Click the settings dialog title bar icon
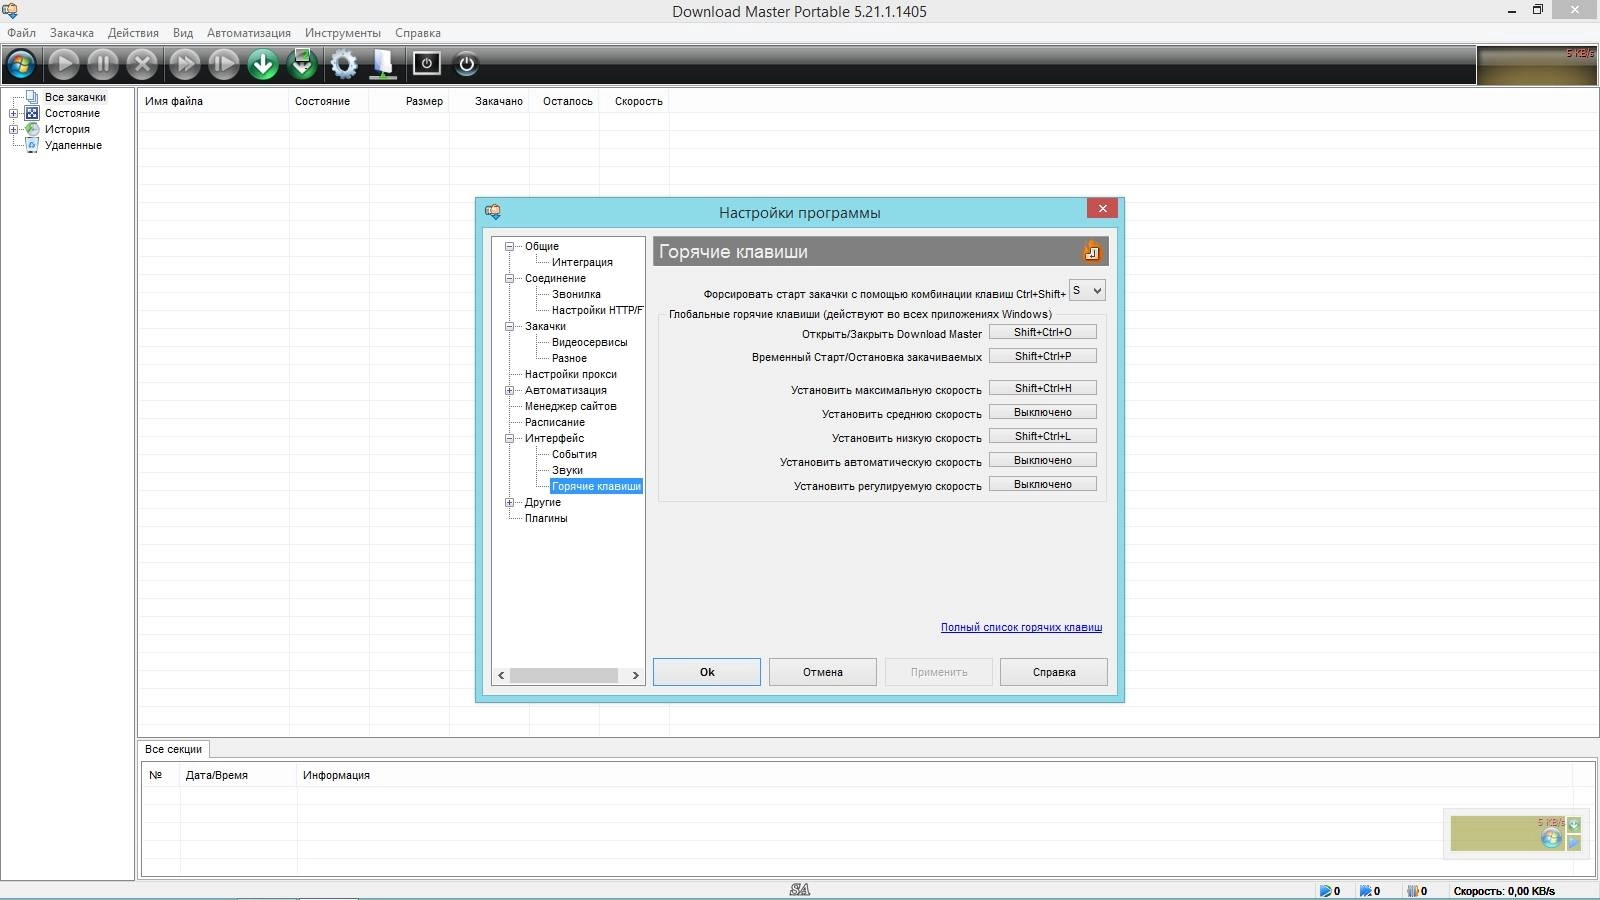The width and height of the screenshot is (1600, 900). [493, 212]
